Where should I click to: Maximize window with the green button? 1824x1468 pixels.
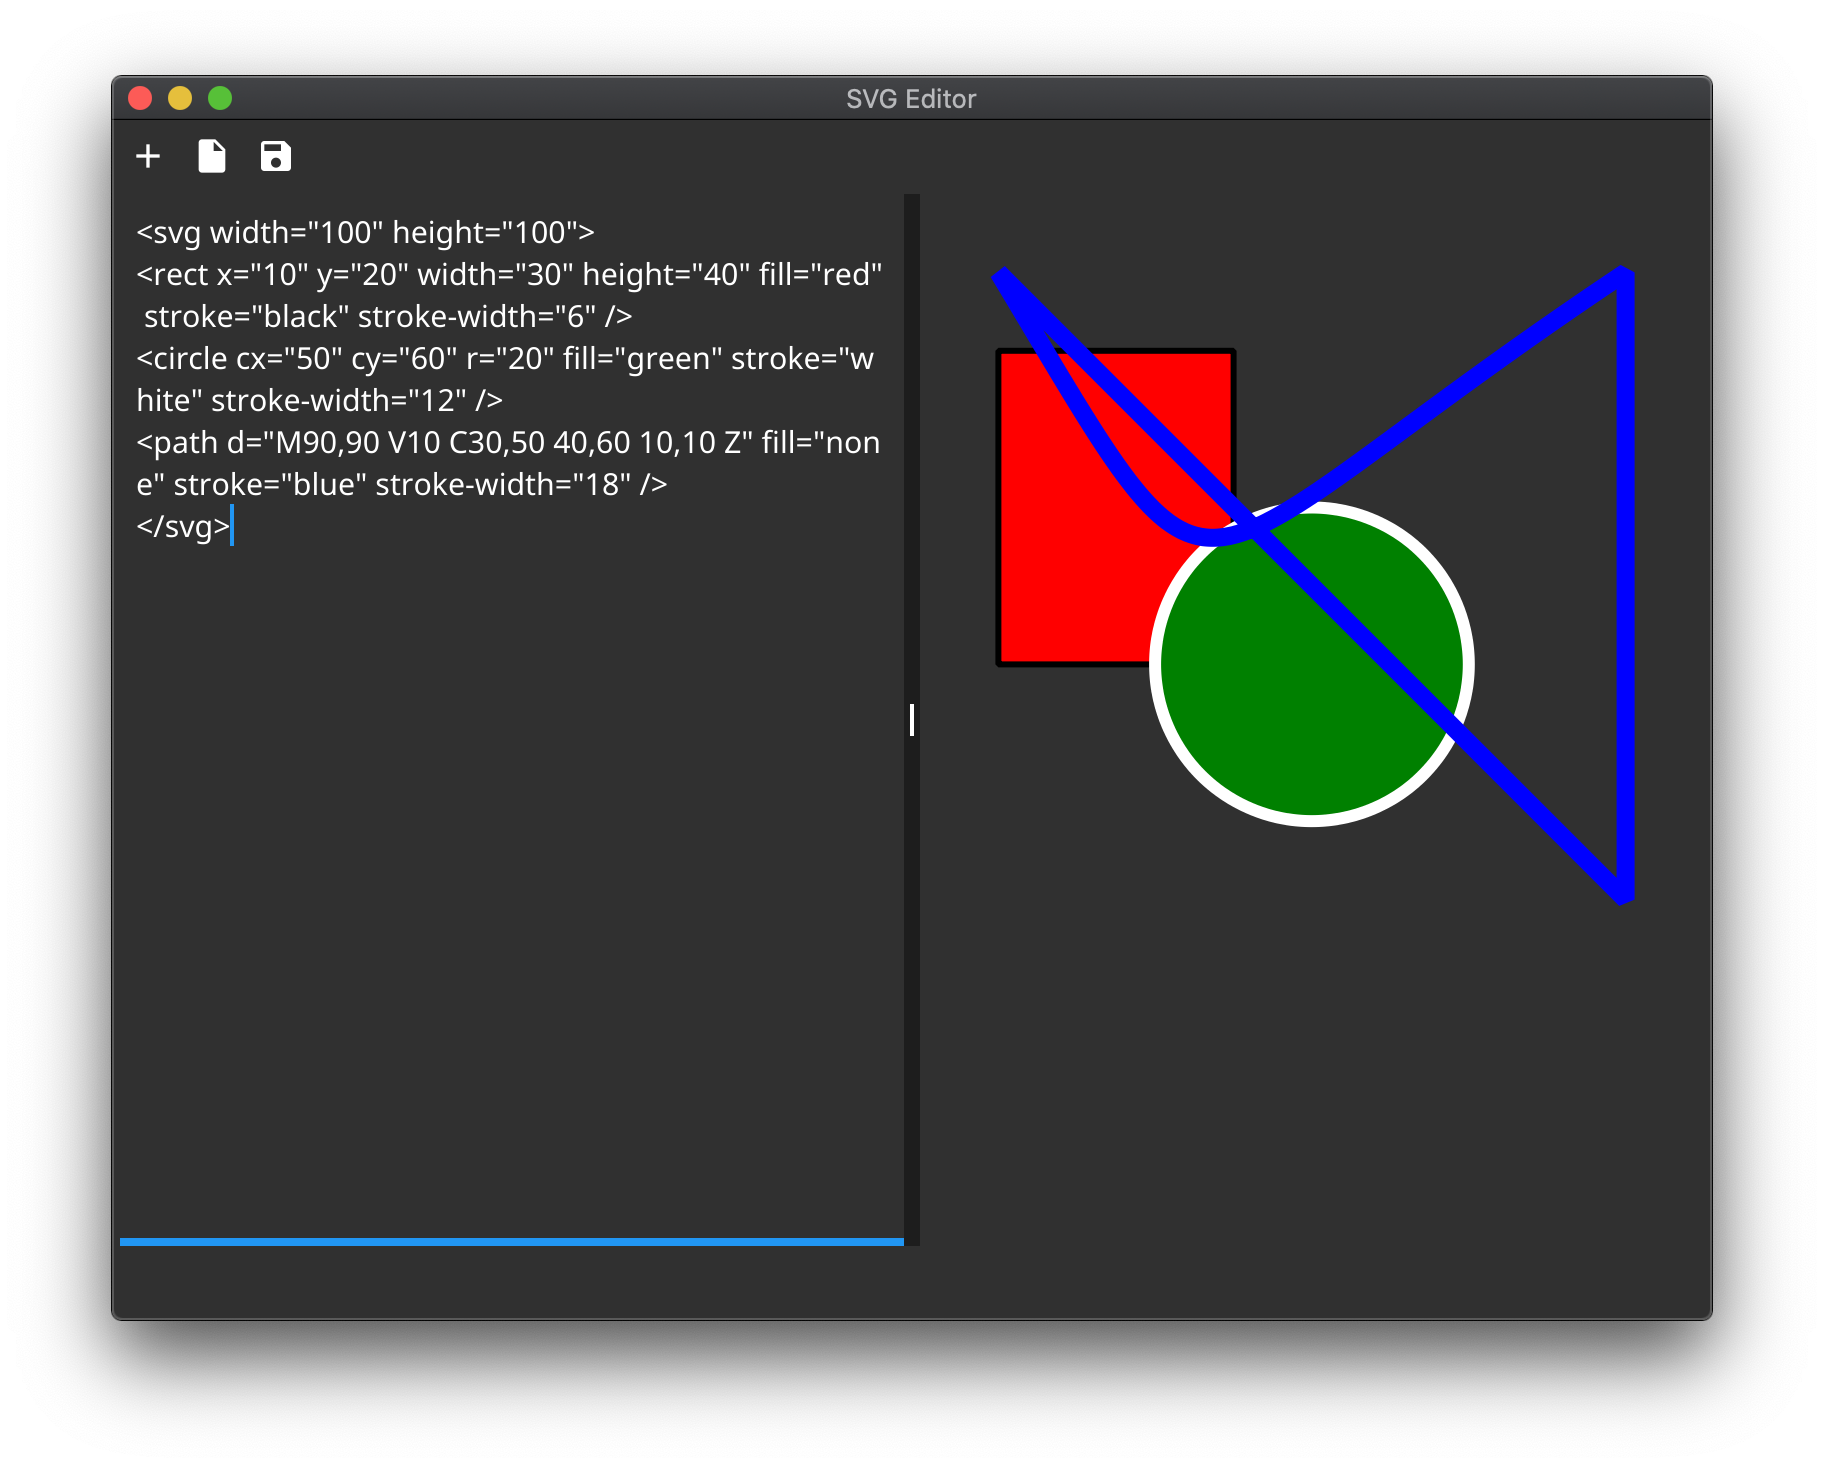tap(220, 98)
